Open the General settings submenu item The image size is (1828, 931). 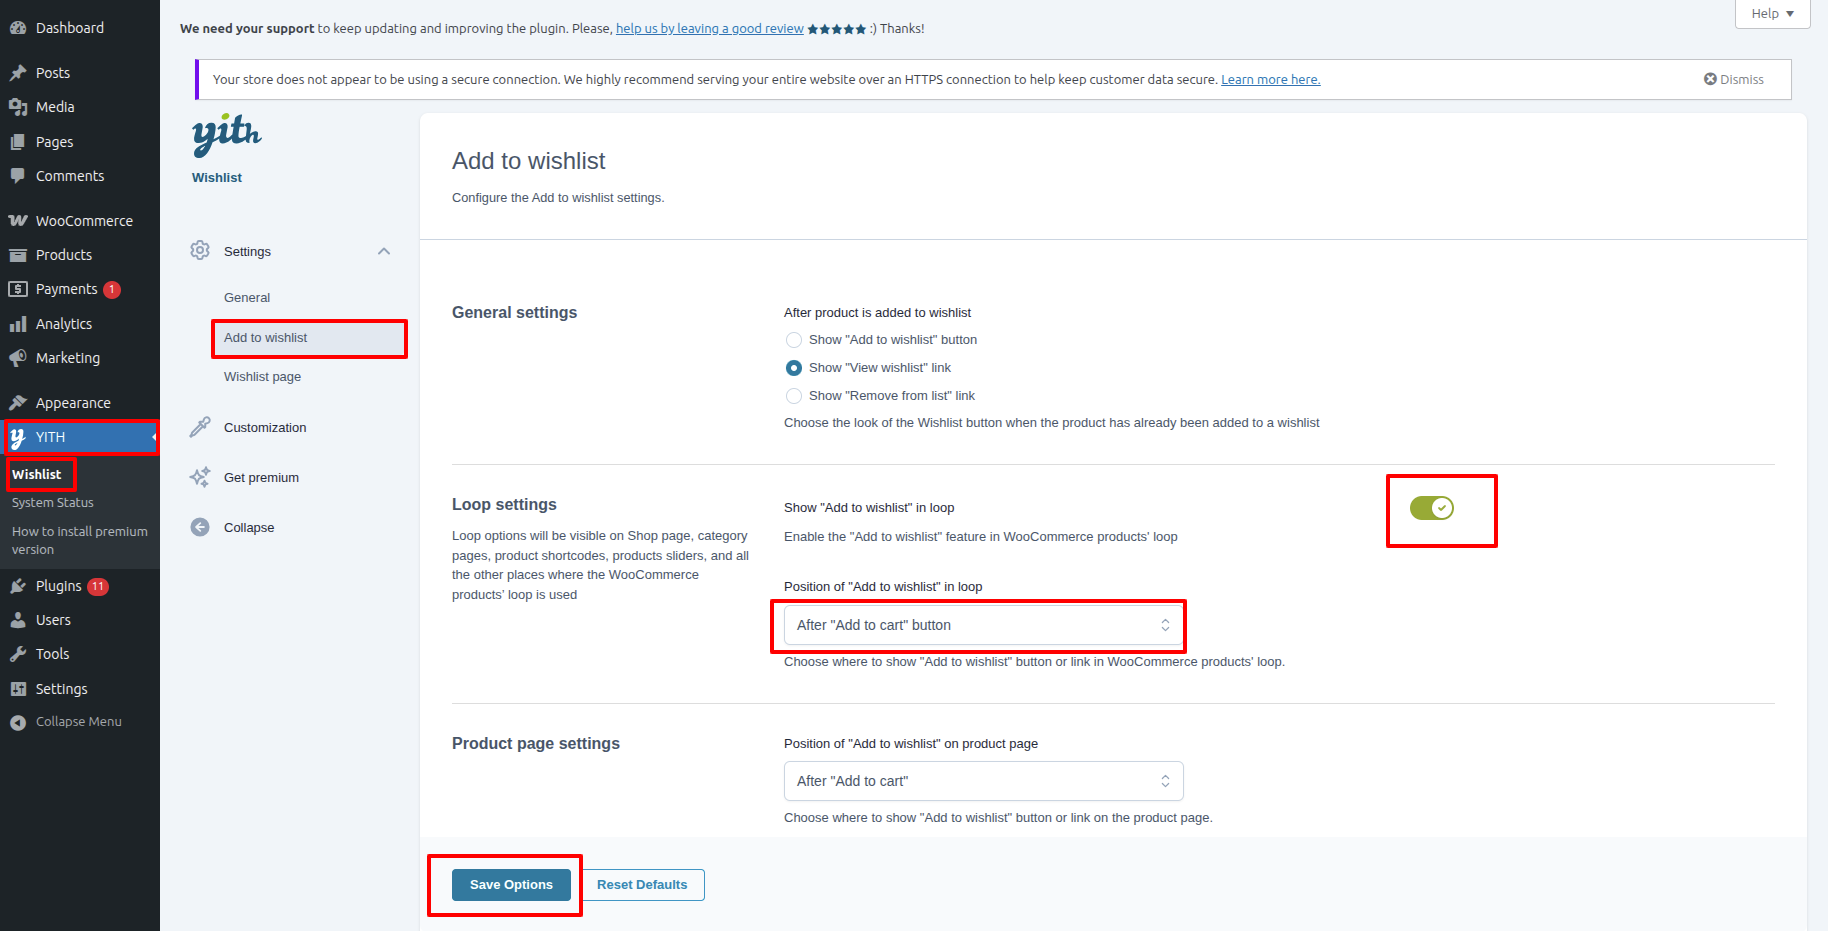[x=247, y=298]
